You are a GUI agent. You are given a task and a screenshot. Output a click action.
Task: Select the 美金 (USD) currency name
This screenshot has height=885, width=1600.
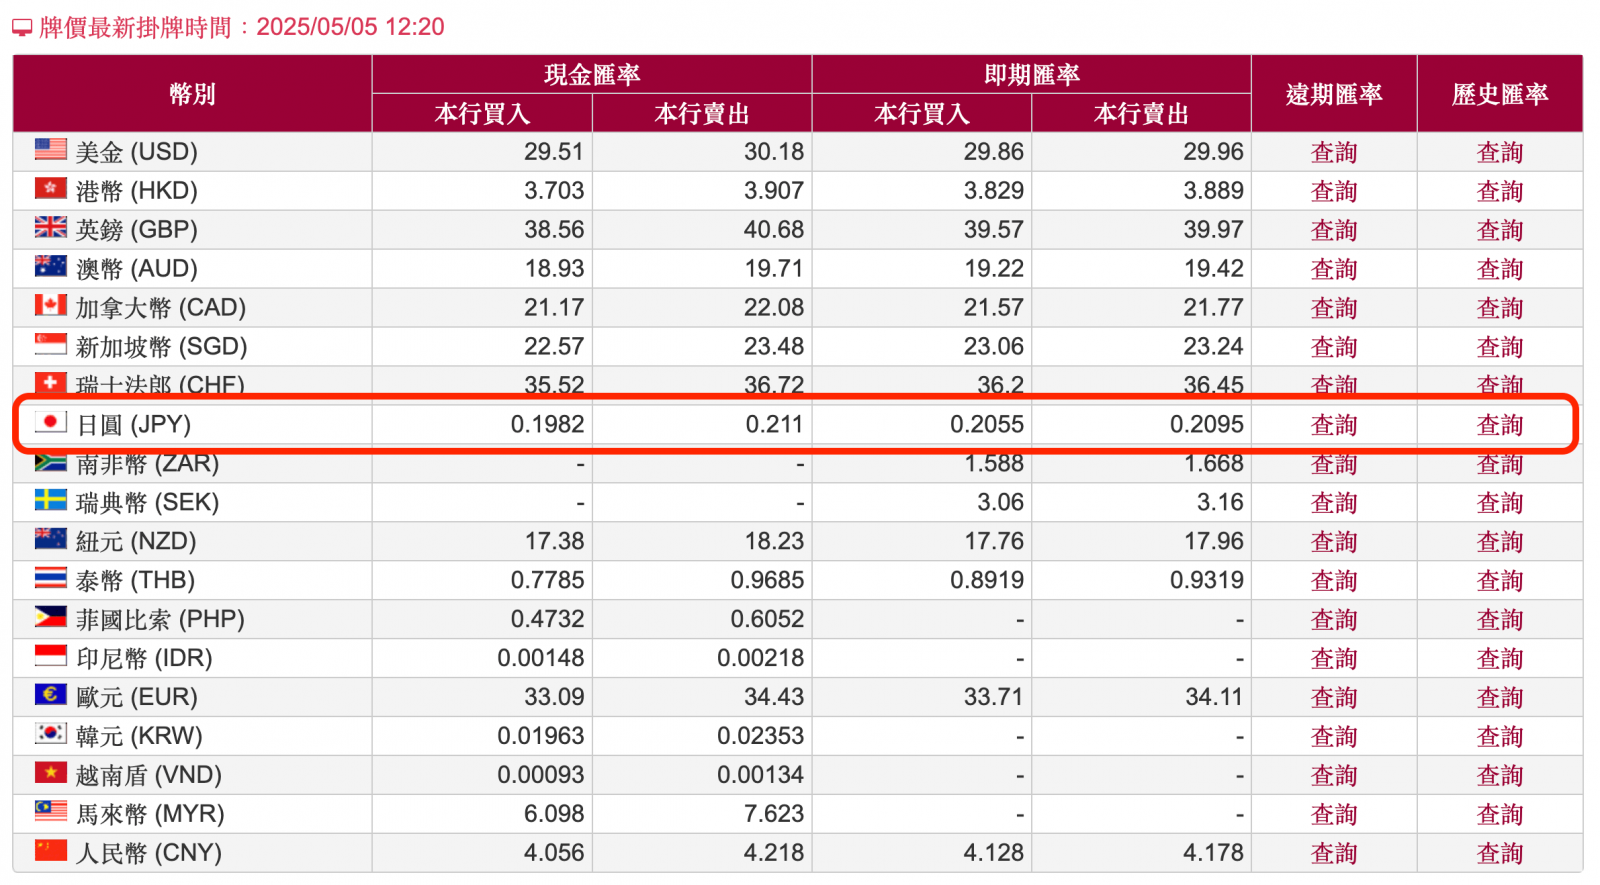pos(137,152)
